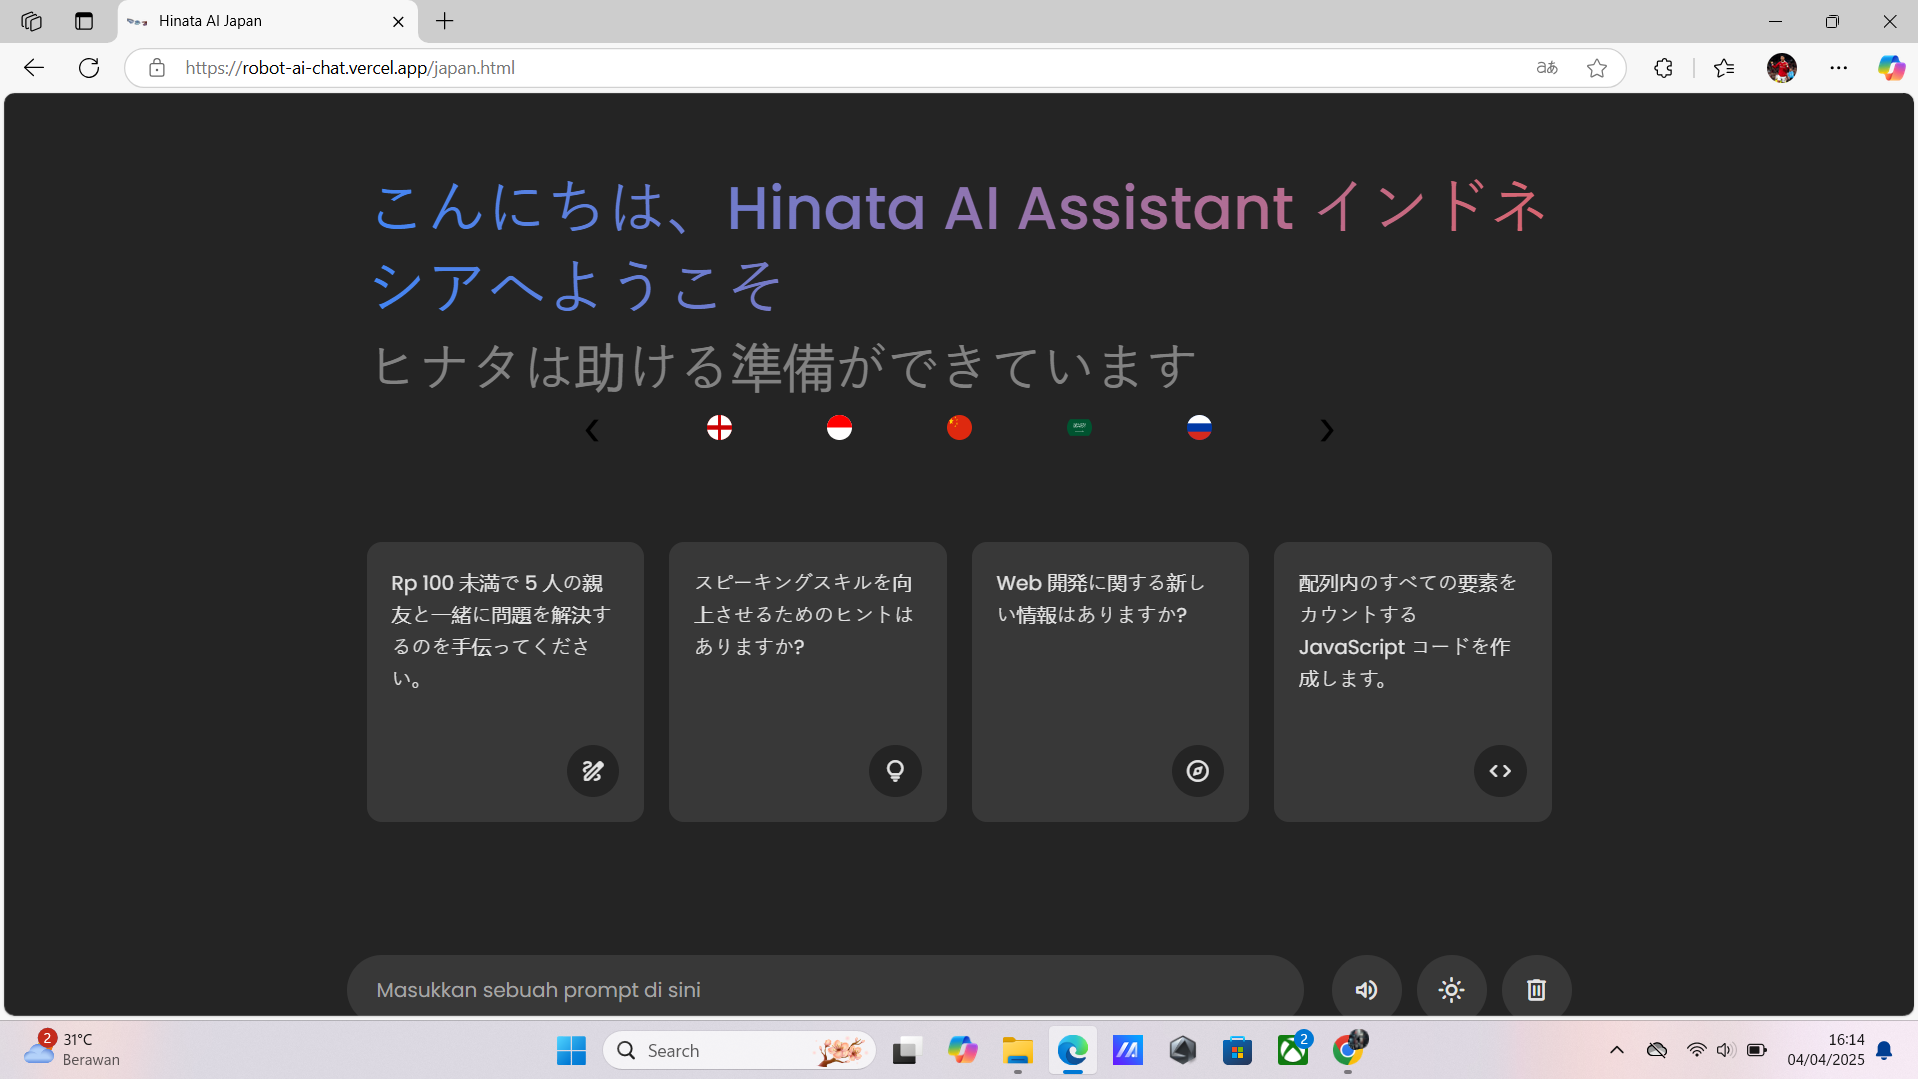The width and height of the screenshot is (1918, 1079).
Task: Open the Web development news suggestion card
Action: coord(1110,682)
